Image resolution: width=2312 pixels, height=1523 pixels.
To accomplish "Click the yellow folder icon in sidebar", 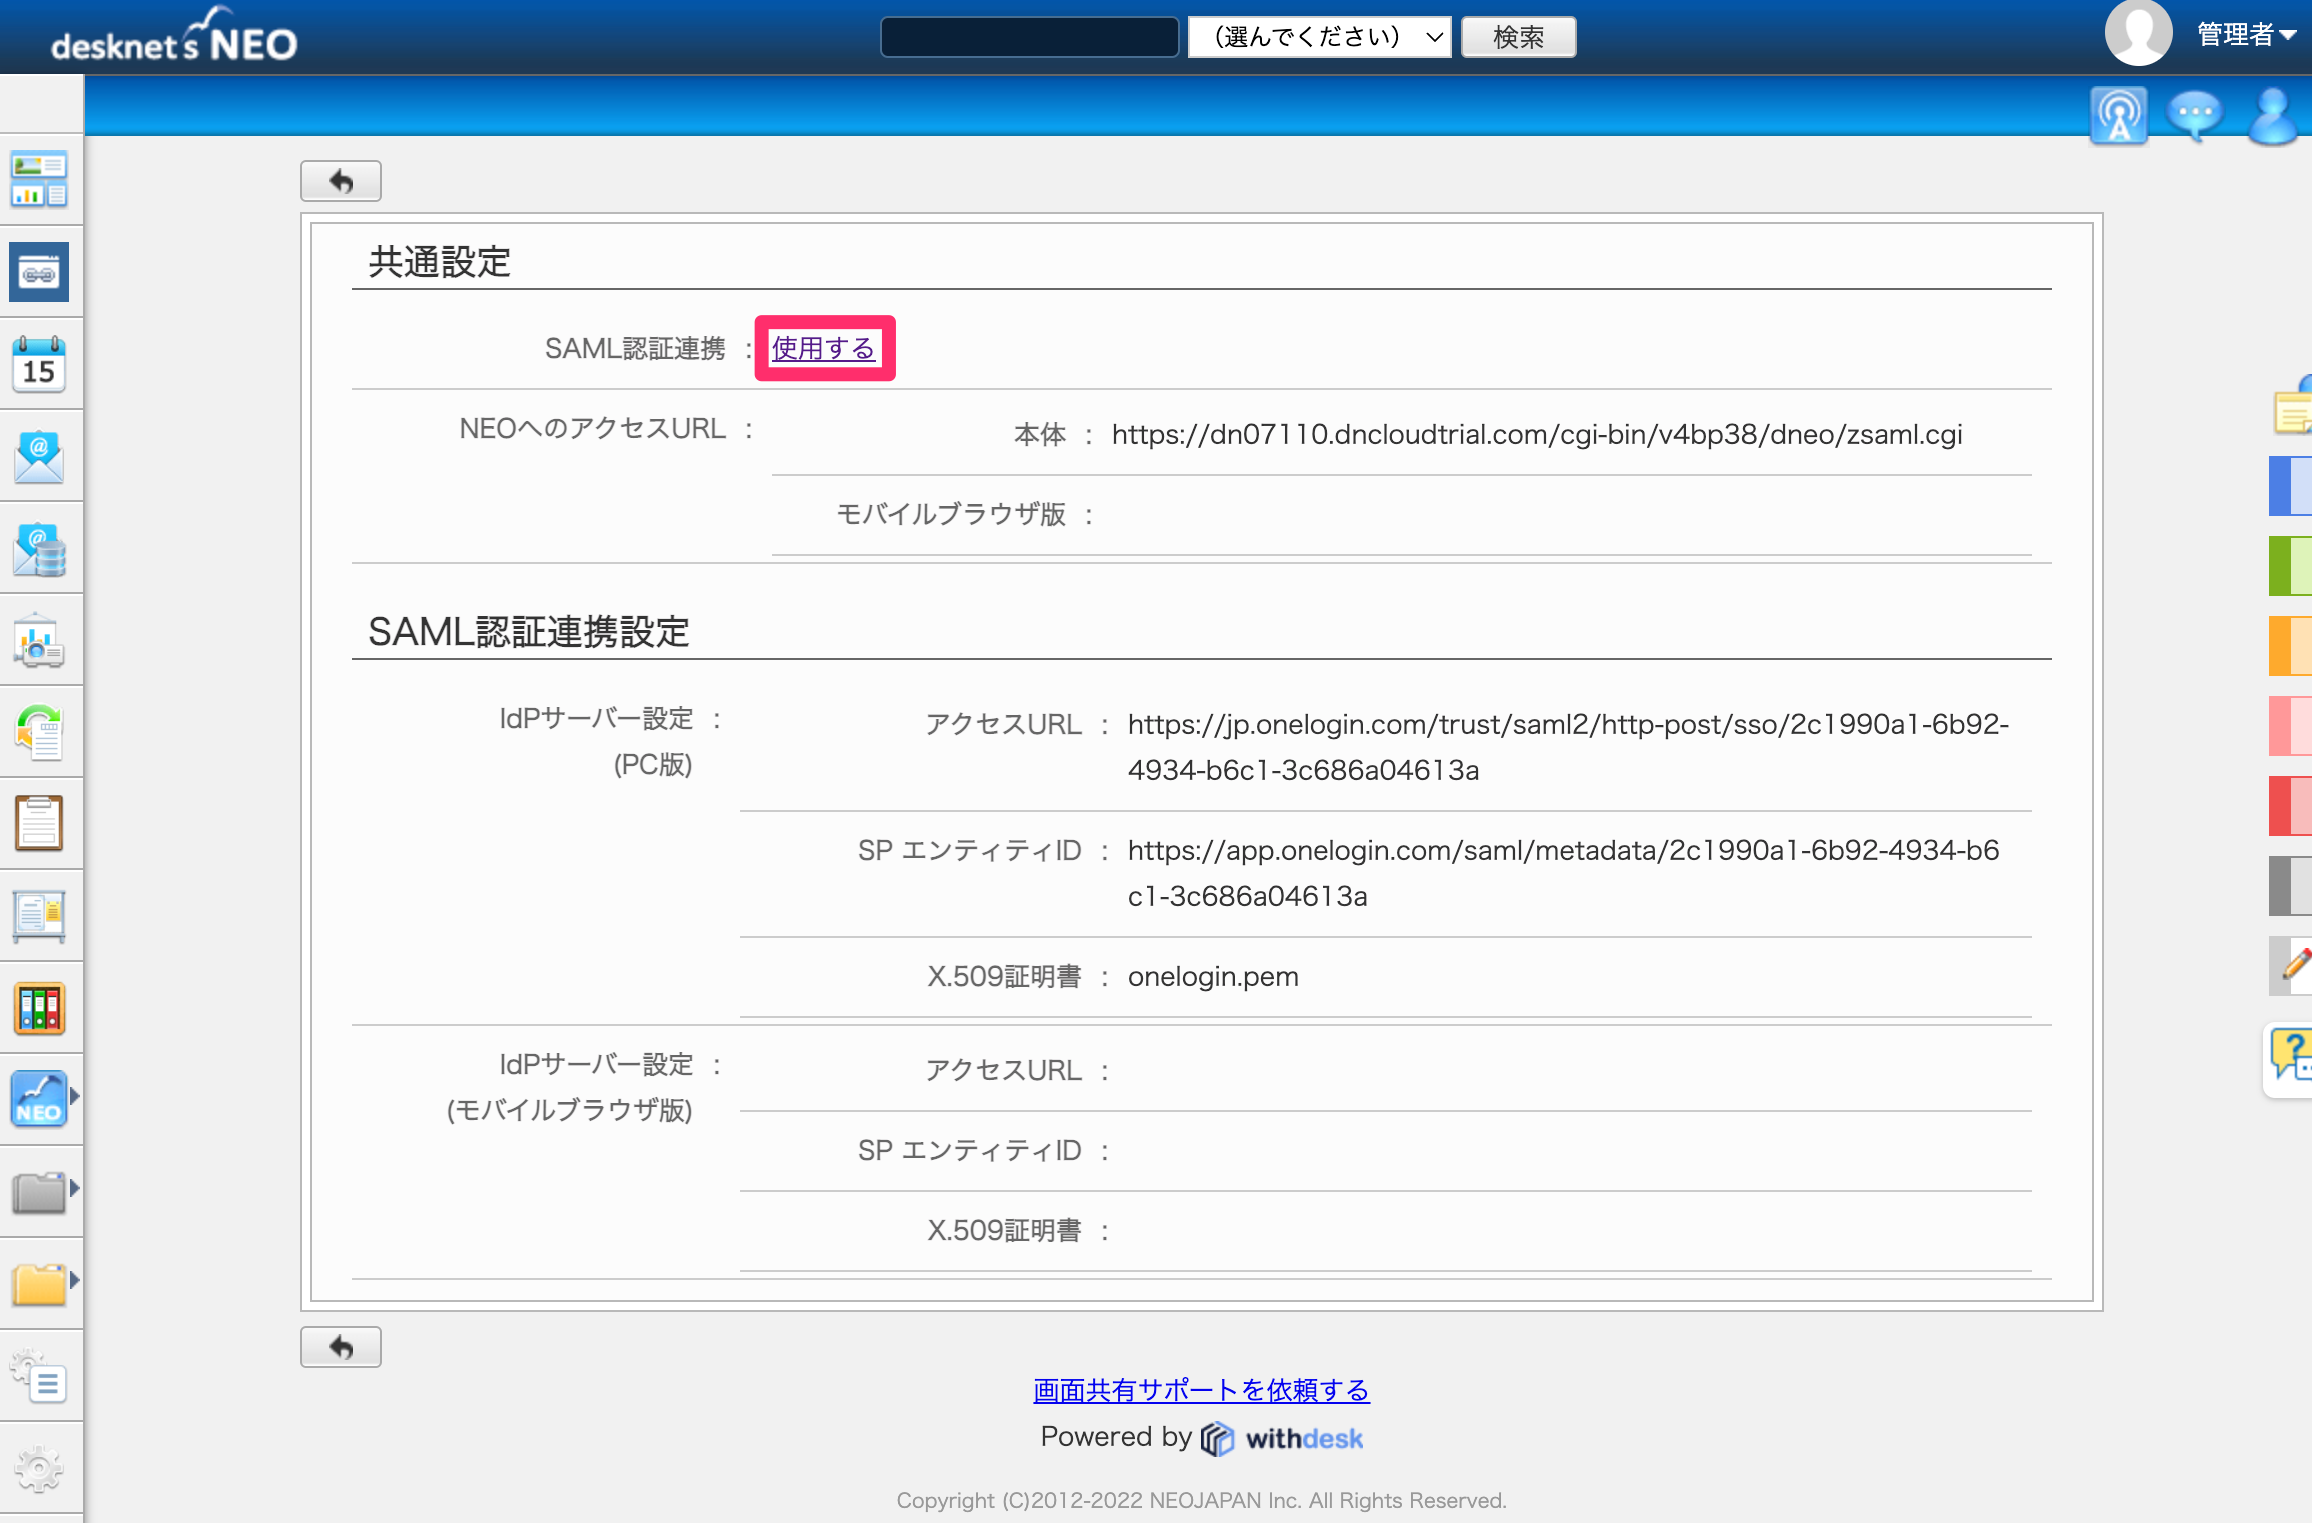I will 39,1283.
